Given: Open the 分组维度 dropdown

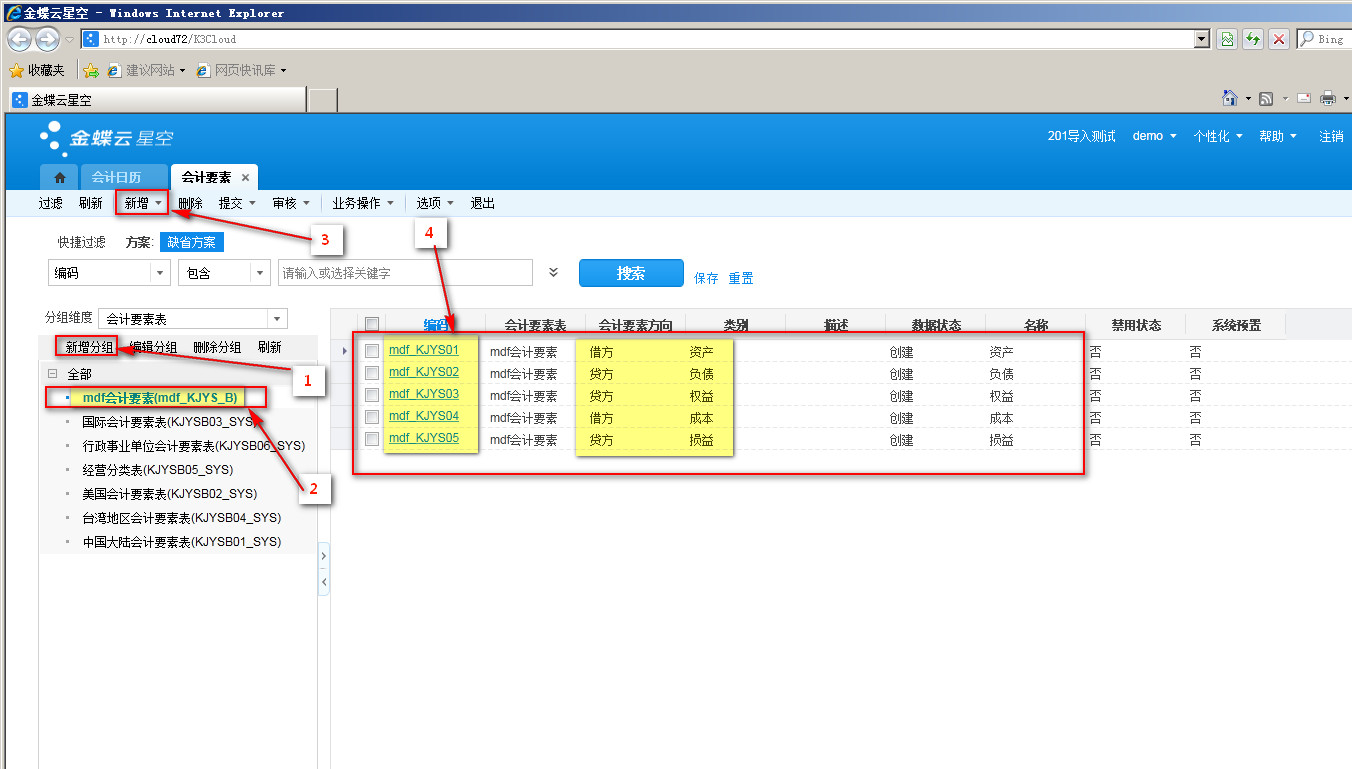Looking at the screenshot, I should pyautogui.click(x=277, y=319).
